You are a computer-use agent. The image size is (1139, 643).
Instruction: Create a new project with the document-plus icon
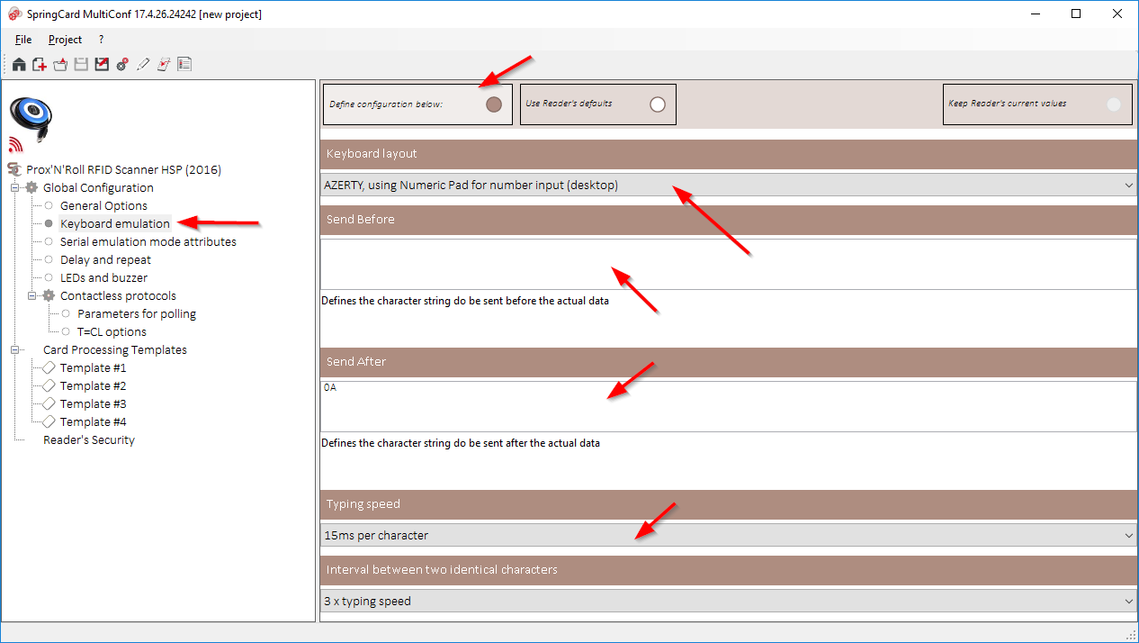click(x=39, y=65)
